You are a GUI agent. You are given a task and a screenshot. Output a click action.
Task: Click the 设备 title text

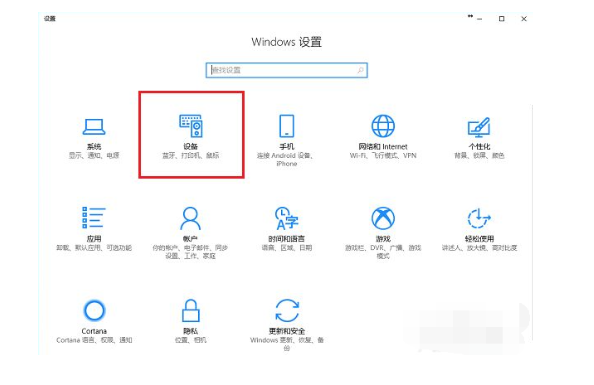[191, 147]
